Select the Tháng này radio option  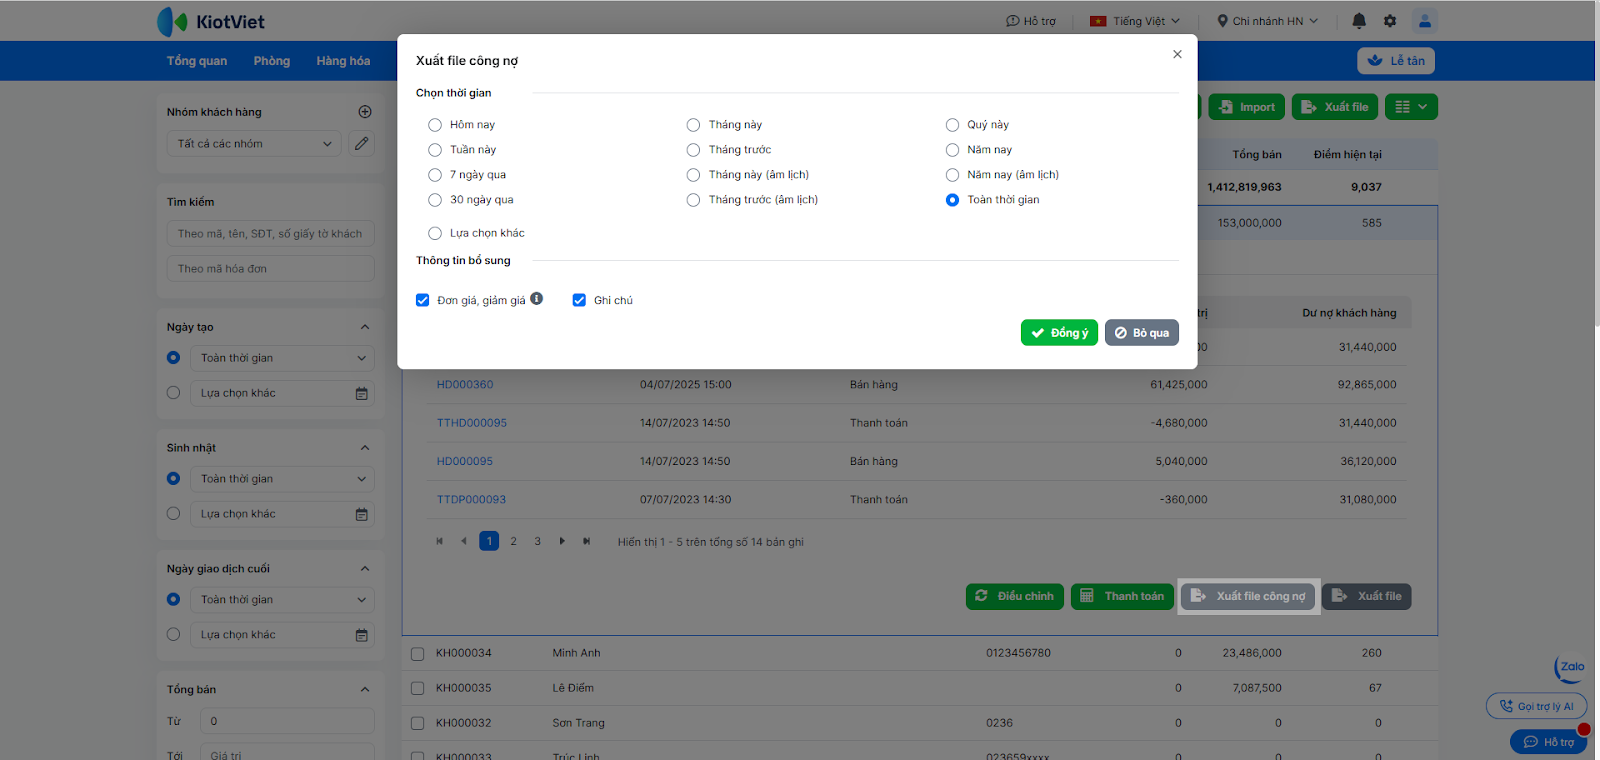pyautogui.click(x=693, y=125)
